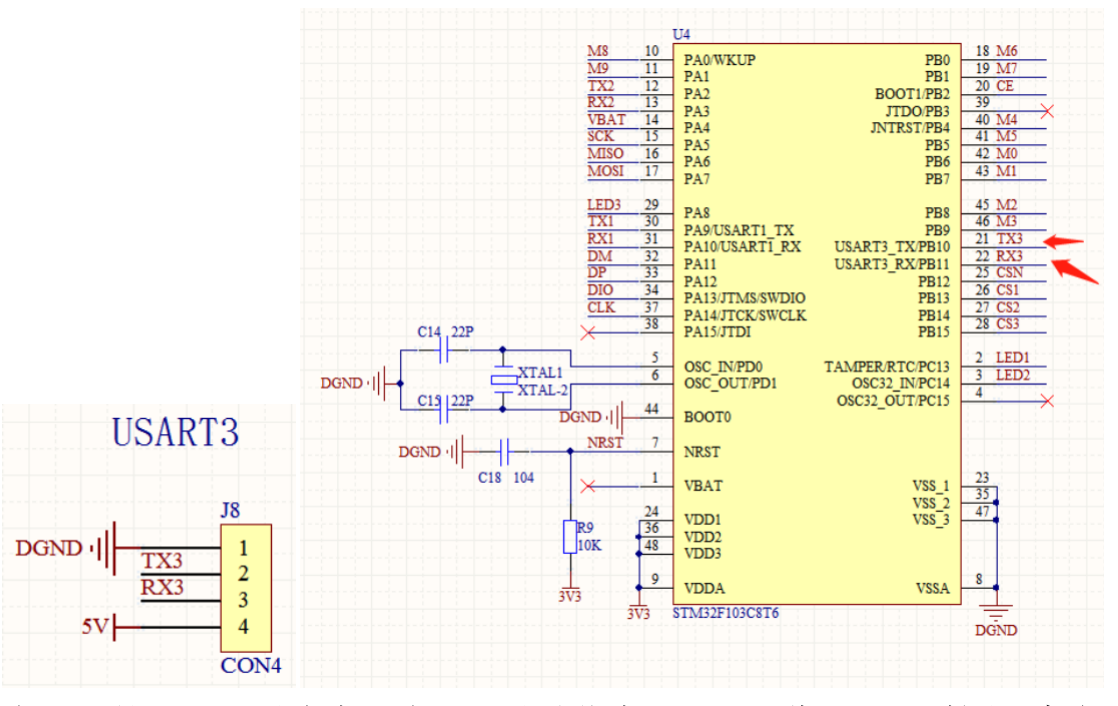Click the CON4 connector label
The image size is (1118, 706).
tap(251, 665)
